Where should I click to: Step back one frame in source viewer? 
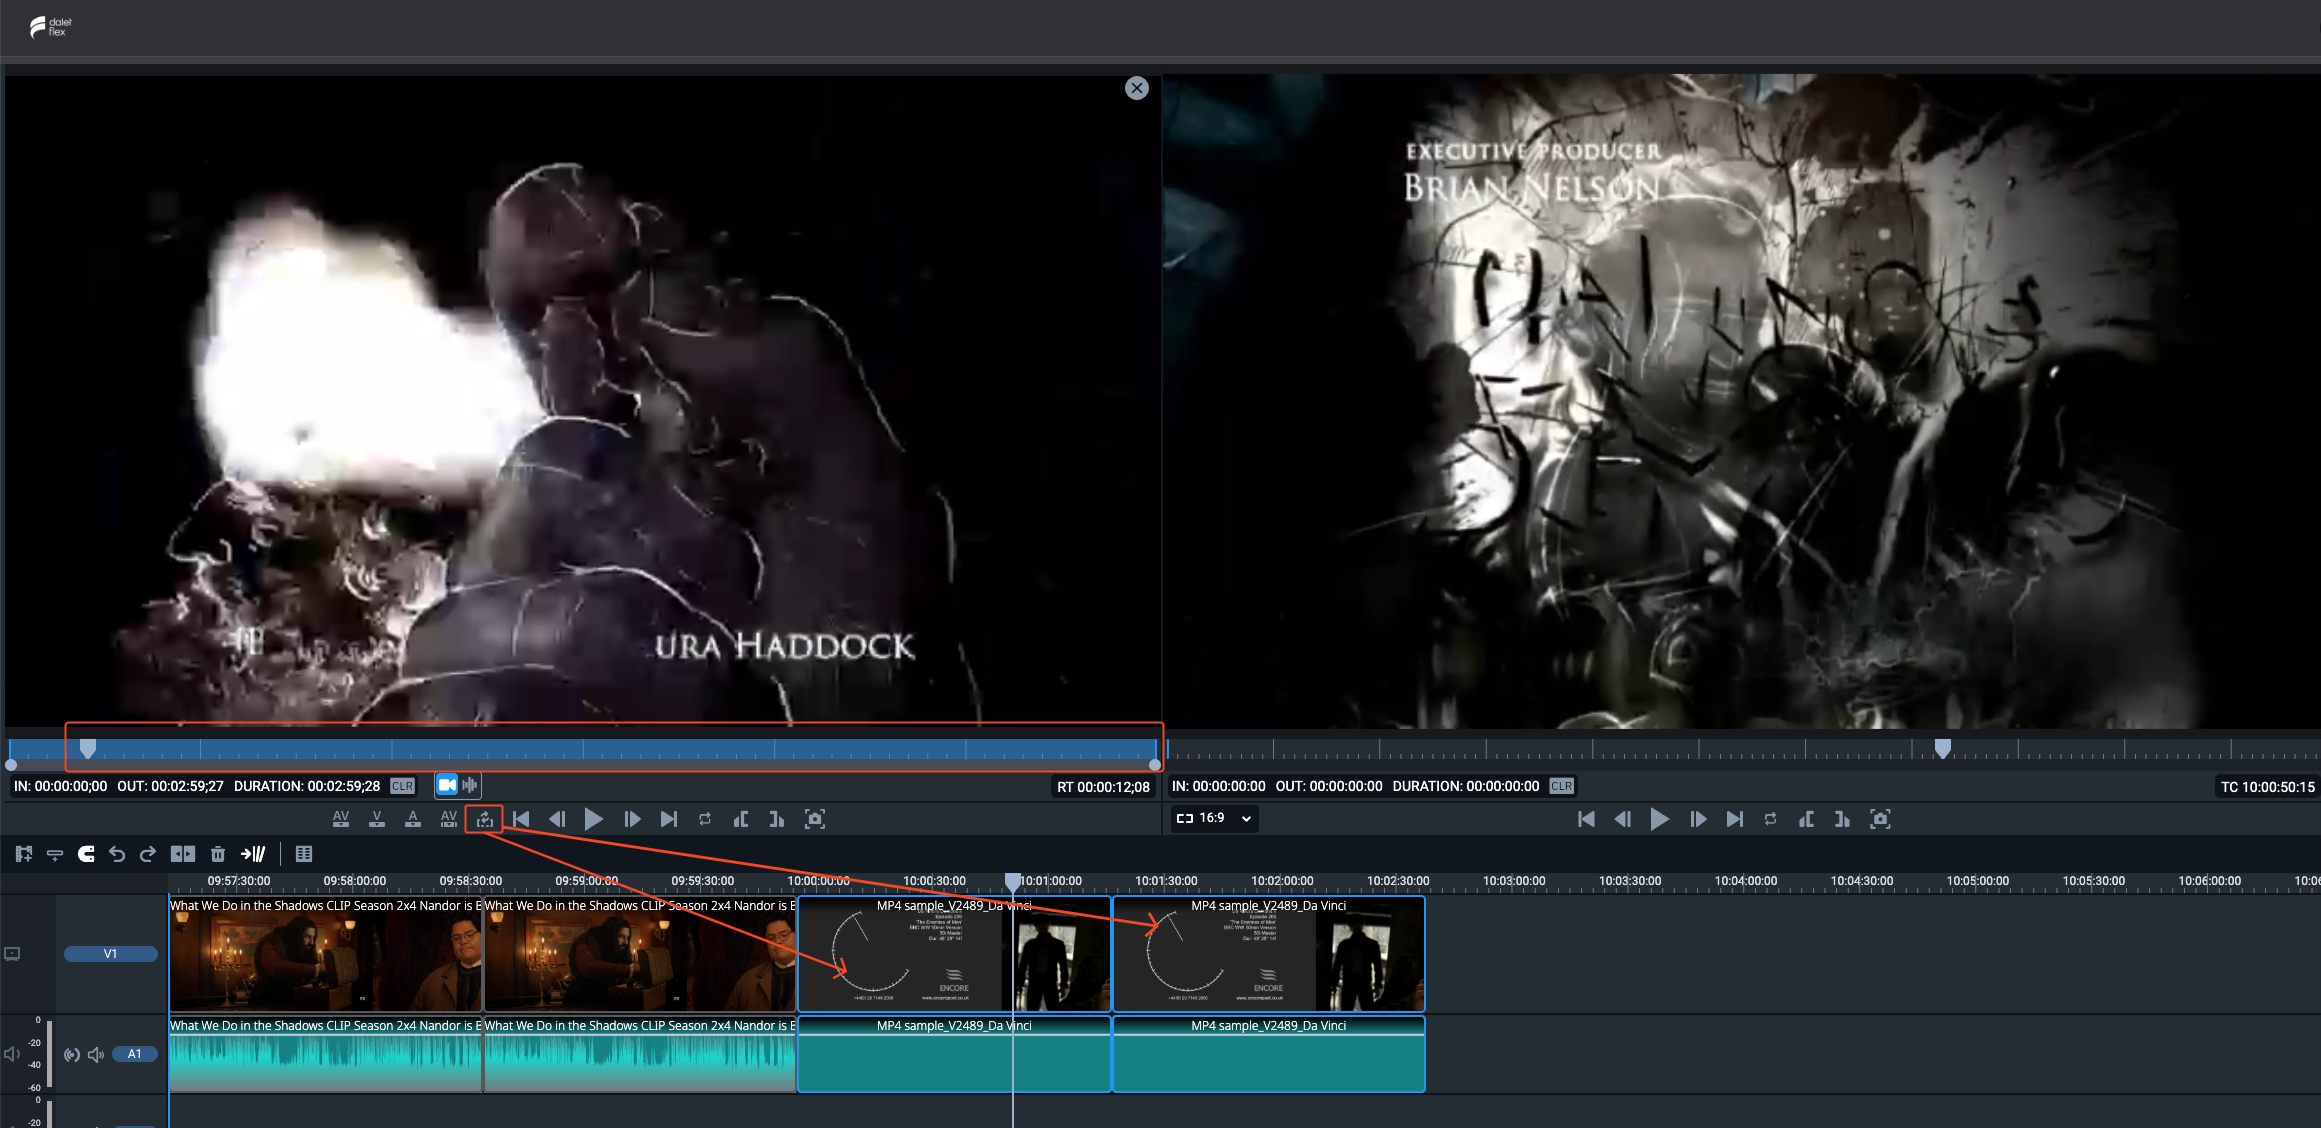point(557,819)
